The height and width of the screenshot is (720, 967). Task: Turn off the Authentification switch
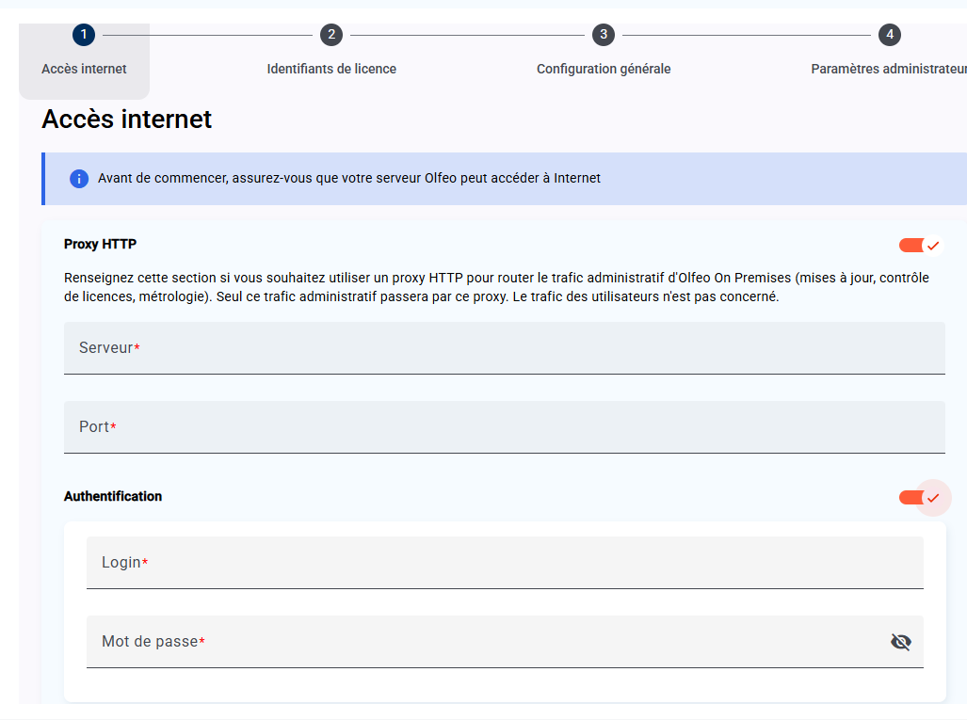tap(920, 497)
